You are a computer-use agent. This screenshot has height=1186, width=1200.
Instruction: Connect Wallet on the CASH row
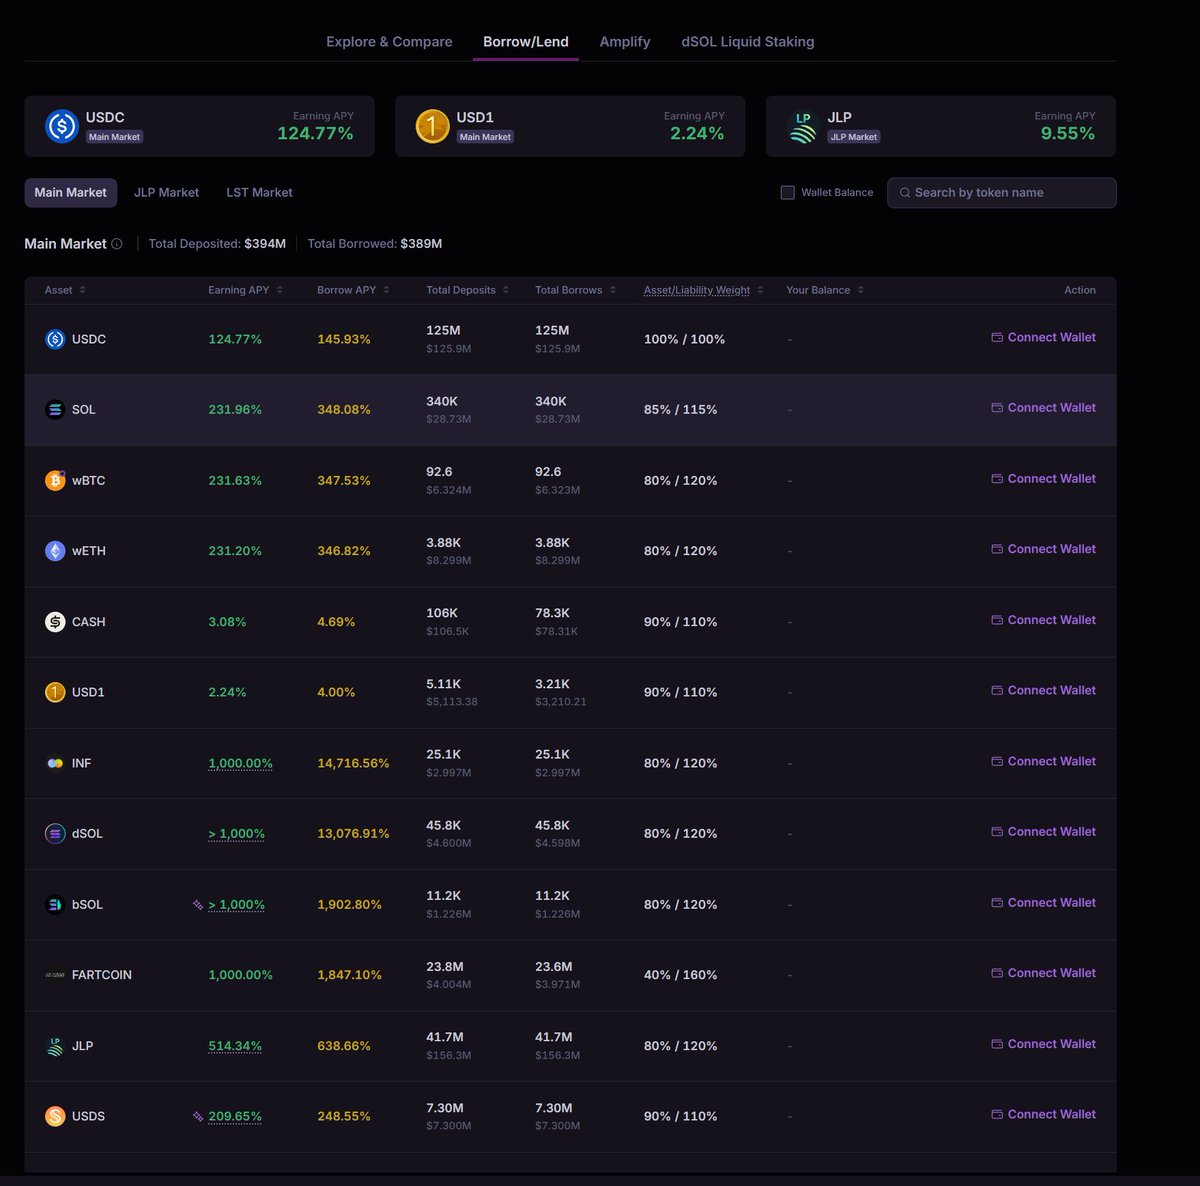click(x=1043, y=620)
